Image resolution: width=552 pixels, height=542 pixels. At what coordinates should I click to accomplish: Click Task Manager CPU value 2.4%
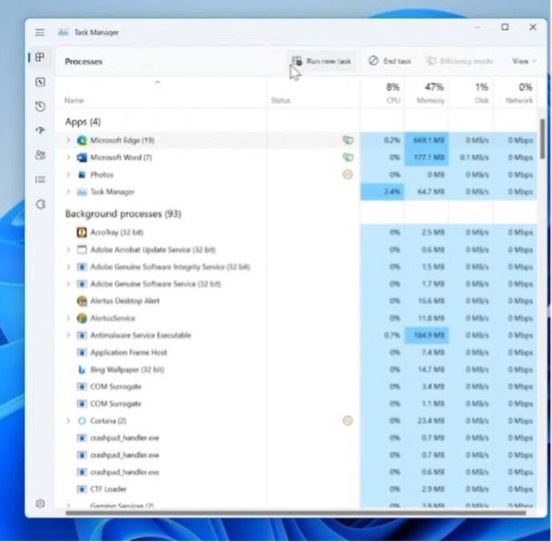pos(392,192)
